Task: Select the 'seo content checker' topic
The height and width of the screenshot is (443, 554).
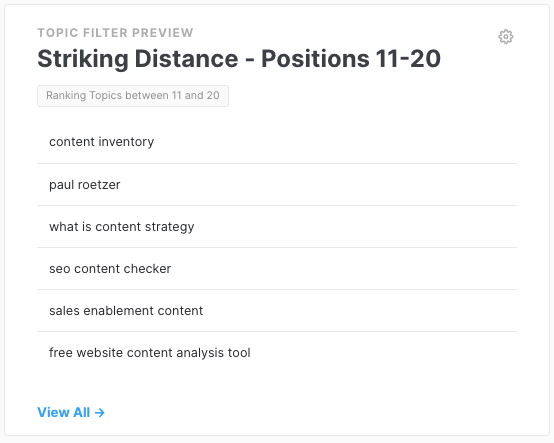Action: pos(277,269)
